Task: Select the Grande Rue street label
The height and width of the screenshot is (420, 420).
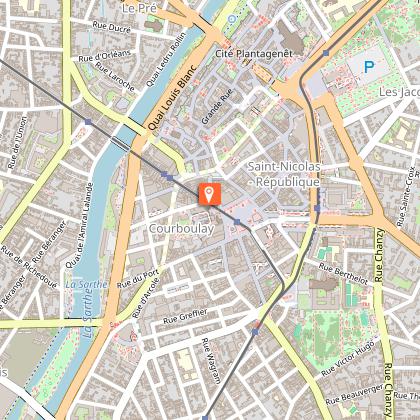Action: tap(217, 107)
